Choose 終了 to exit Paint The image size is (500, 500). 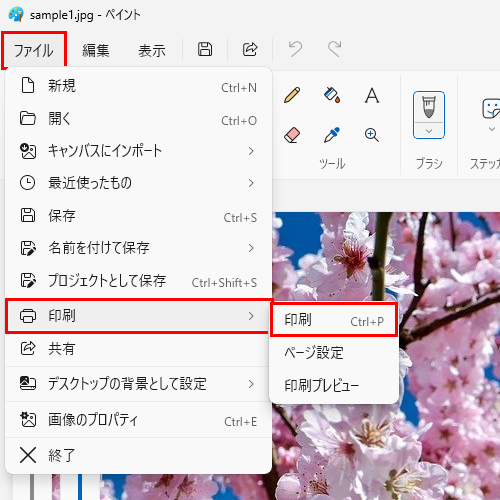(138, 455)
